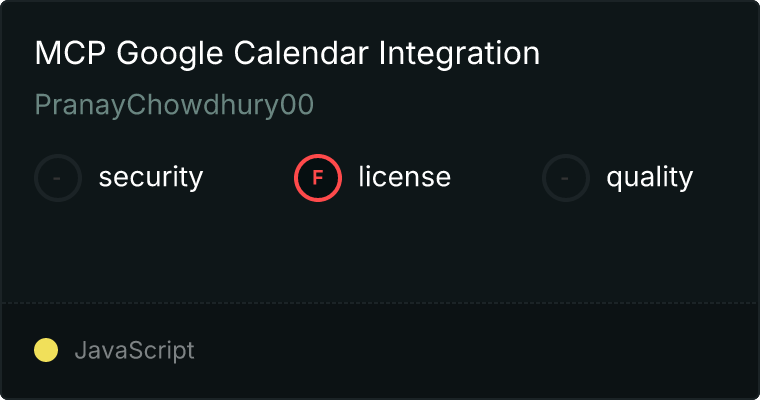The height and width of the screenshot is (400, 760).
Task: Click the dashed divider above the footer
Action: tap(380, 302)
